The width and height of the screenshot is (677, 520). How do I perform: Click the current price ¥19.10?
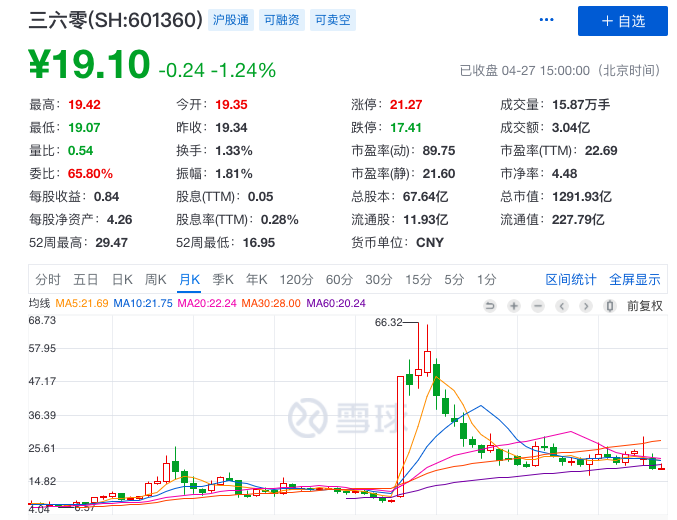pyautogui.click(x=89, y=64)
